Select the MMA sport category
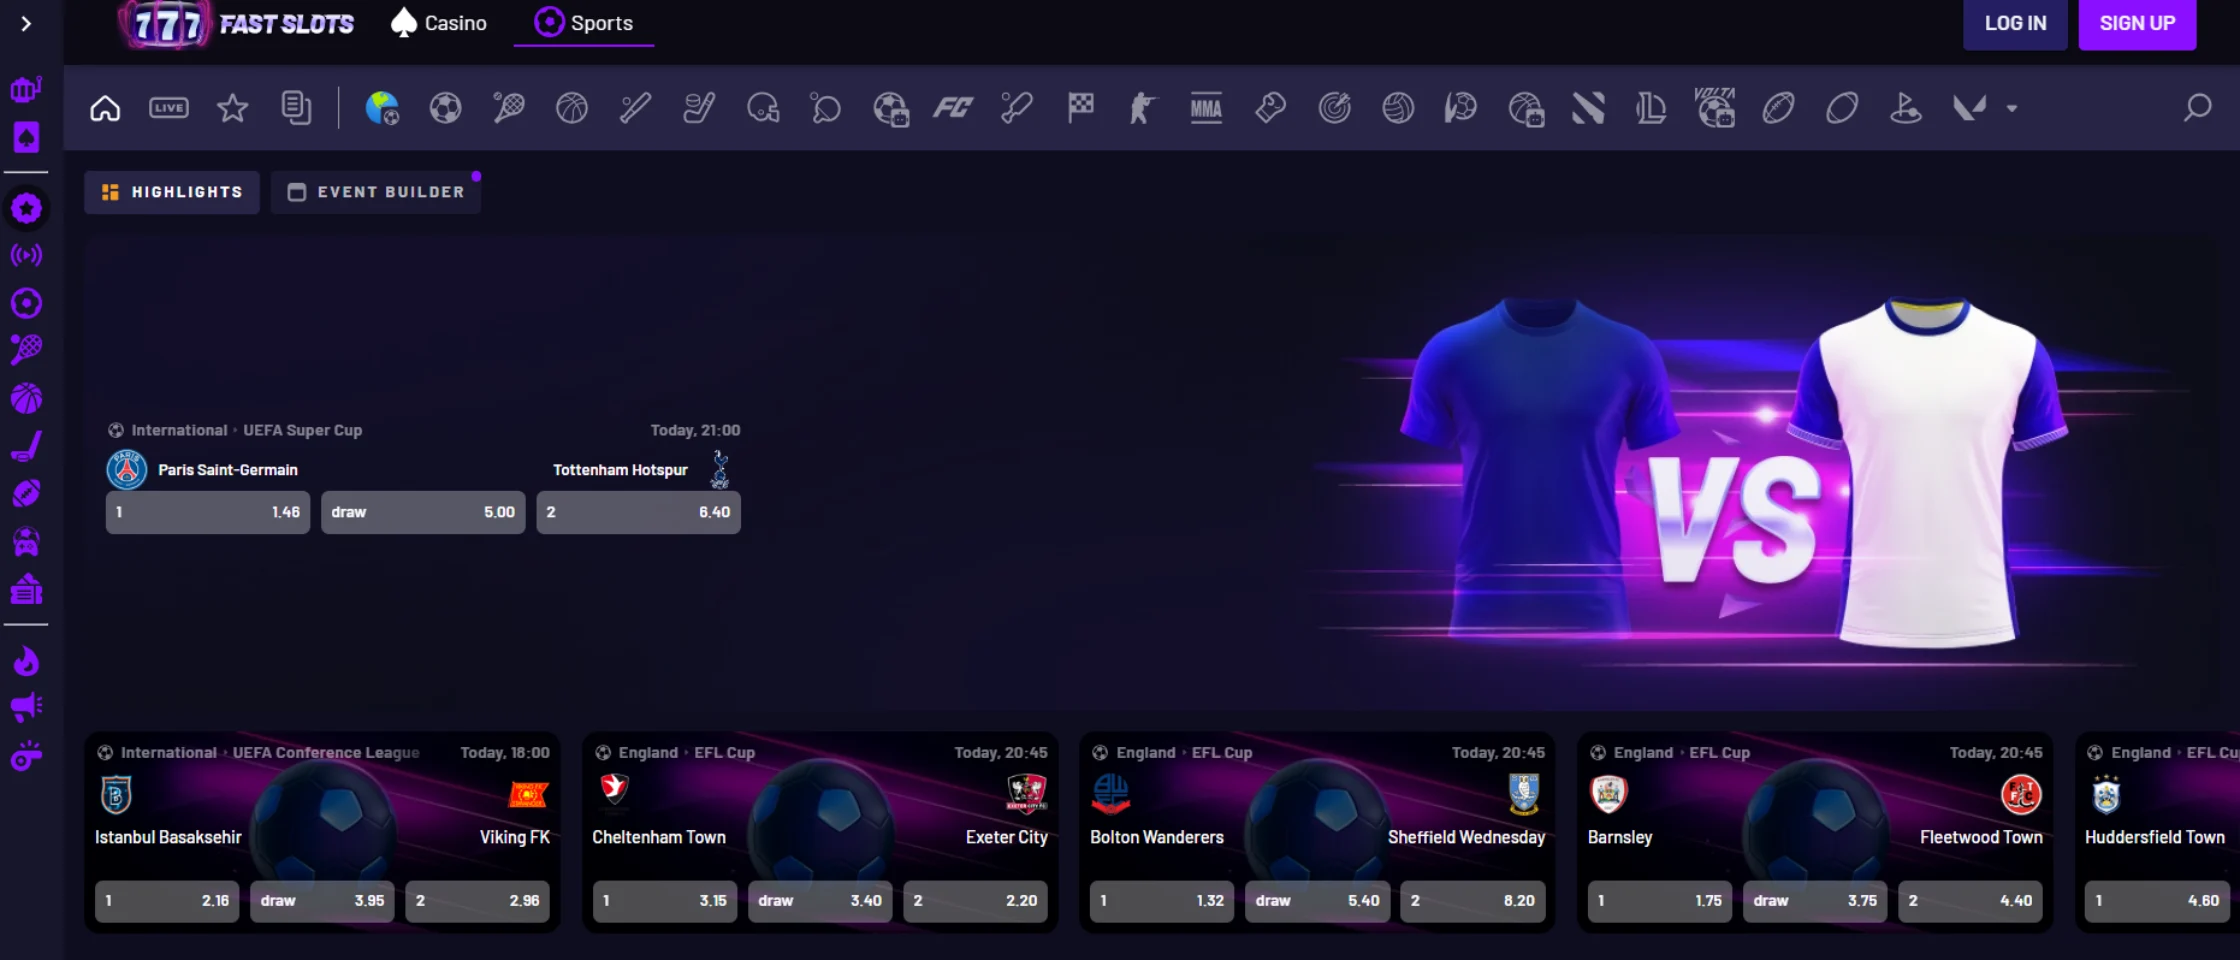The height and width of the screenshot is (960, 2240). (1206, 108)
